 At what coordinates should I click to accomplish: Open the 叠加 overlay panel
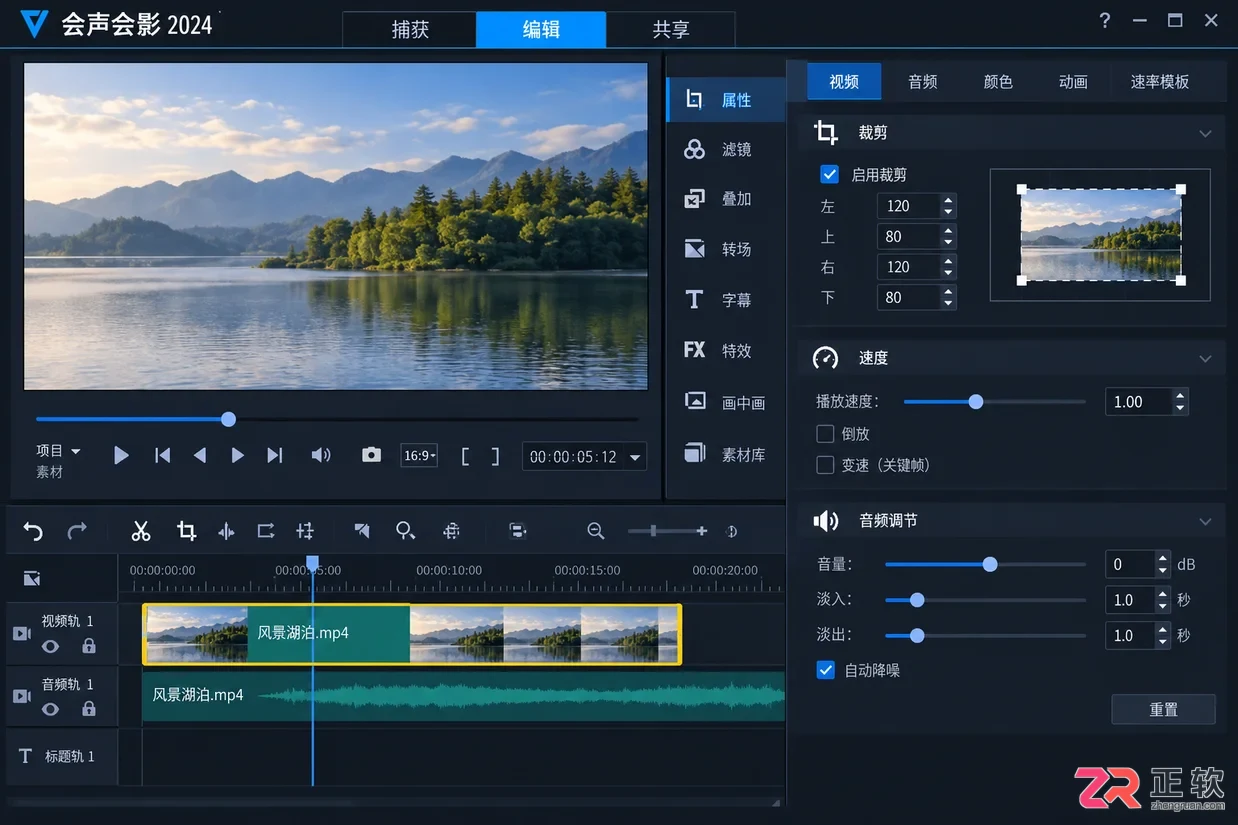pyautogui.click(x=726, y=199)
